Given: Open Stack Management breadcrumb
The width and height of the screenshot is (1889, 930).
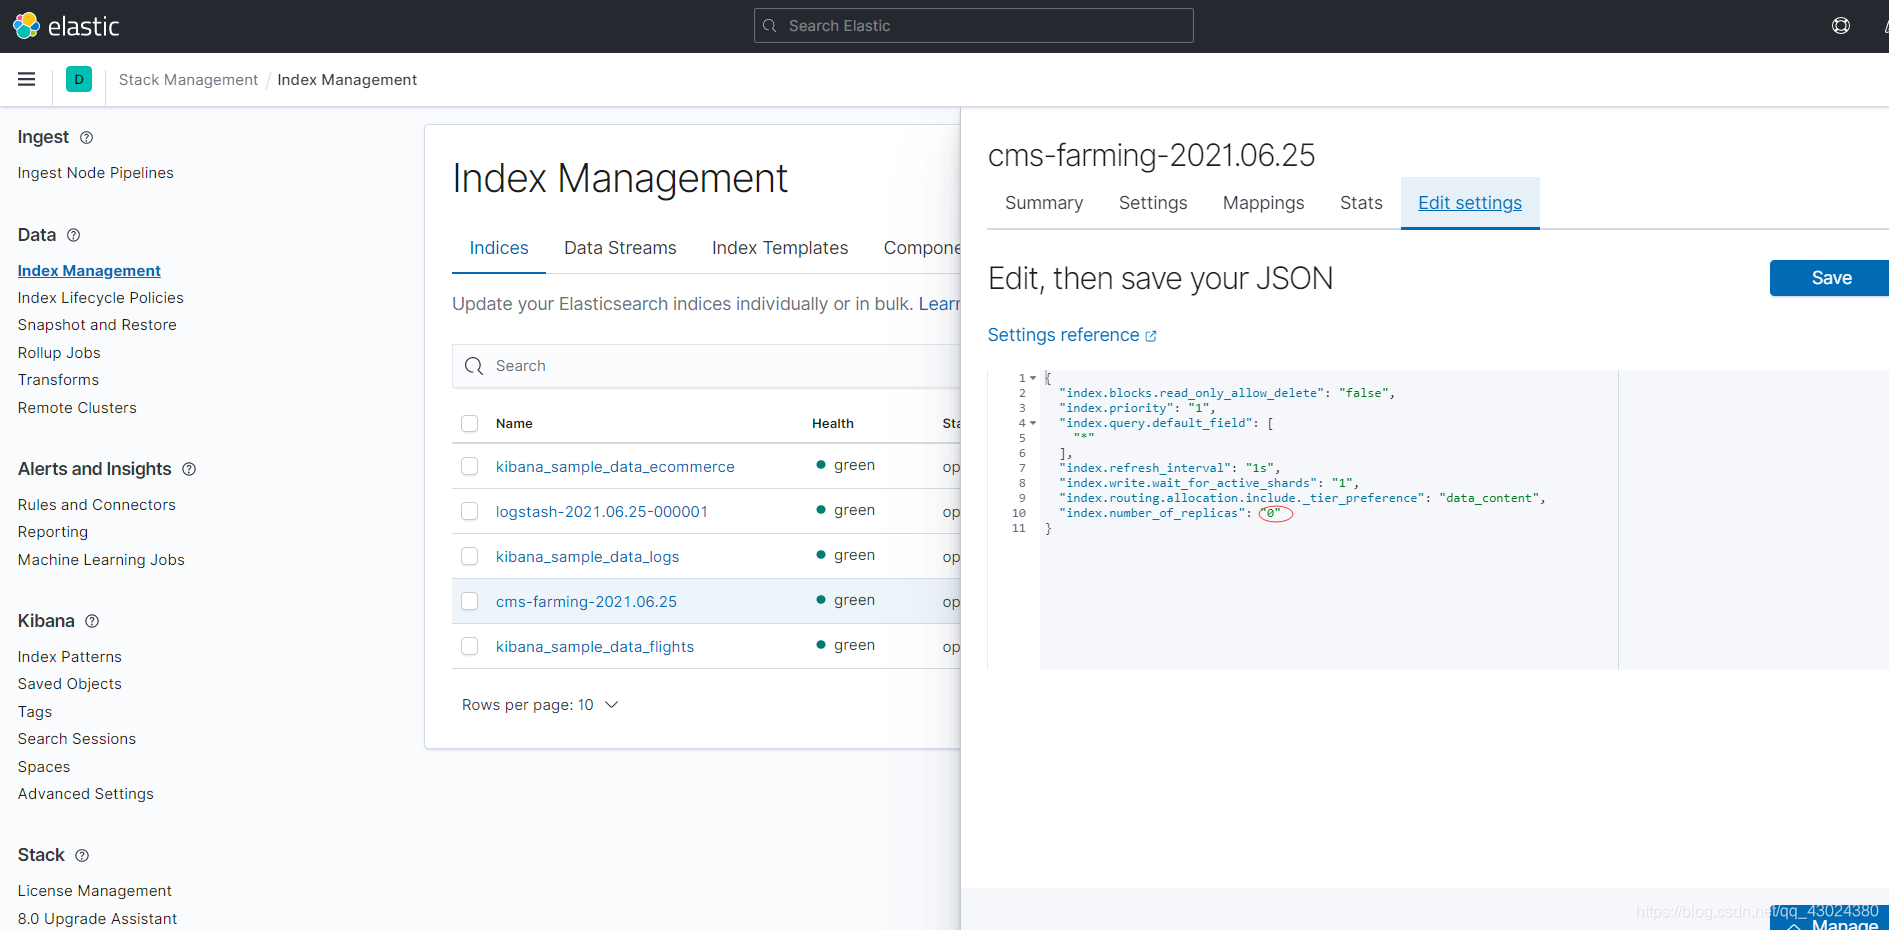Looking at the screenshot, I should pyautogui.click(x=188, y=80).
